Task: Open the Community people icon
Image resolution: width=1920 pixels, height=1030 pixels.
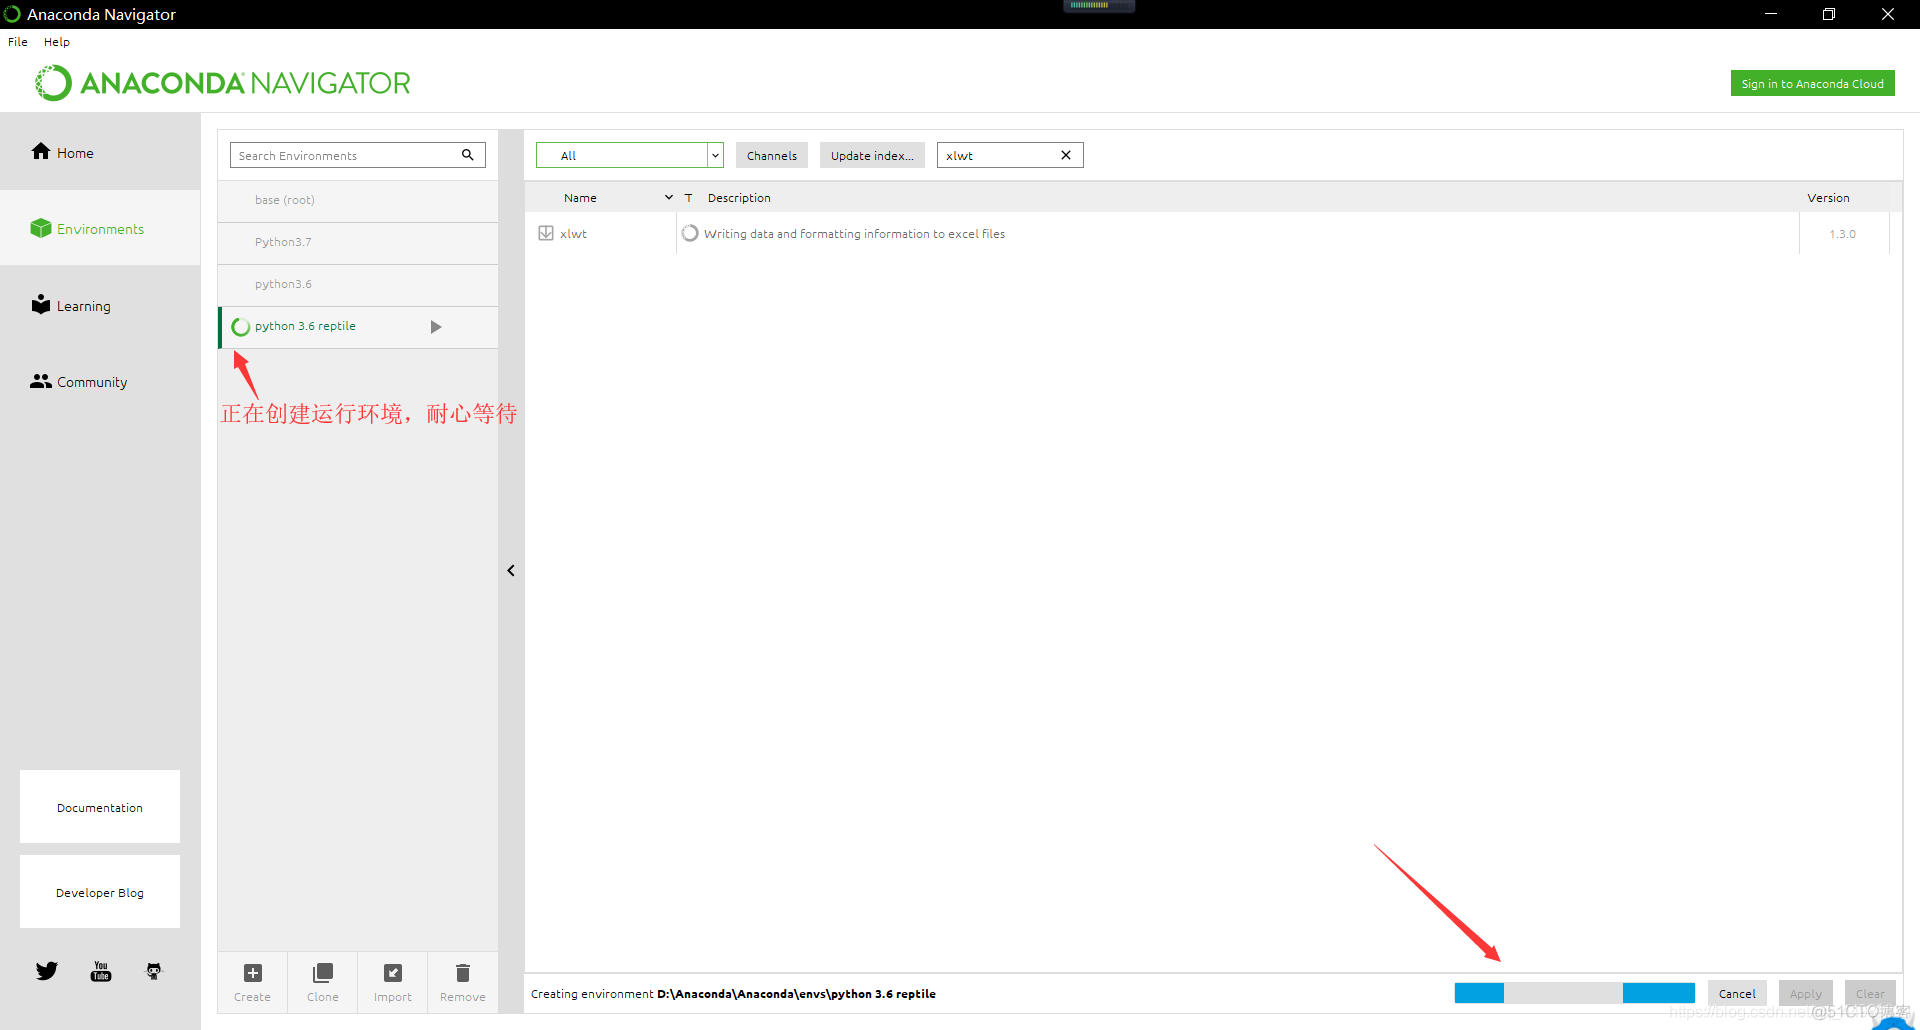Action: click(40, 381)
